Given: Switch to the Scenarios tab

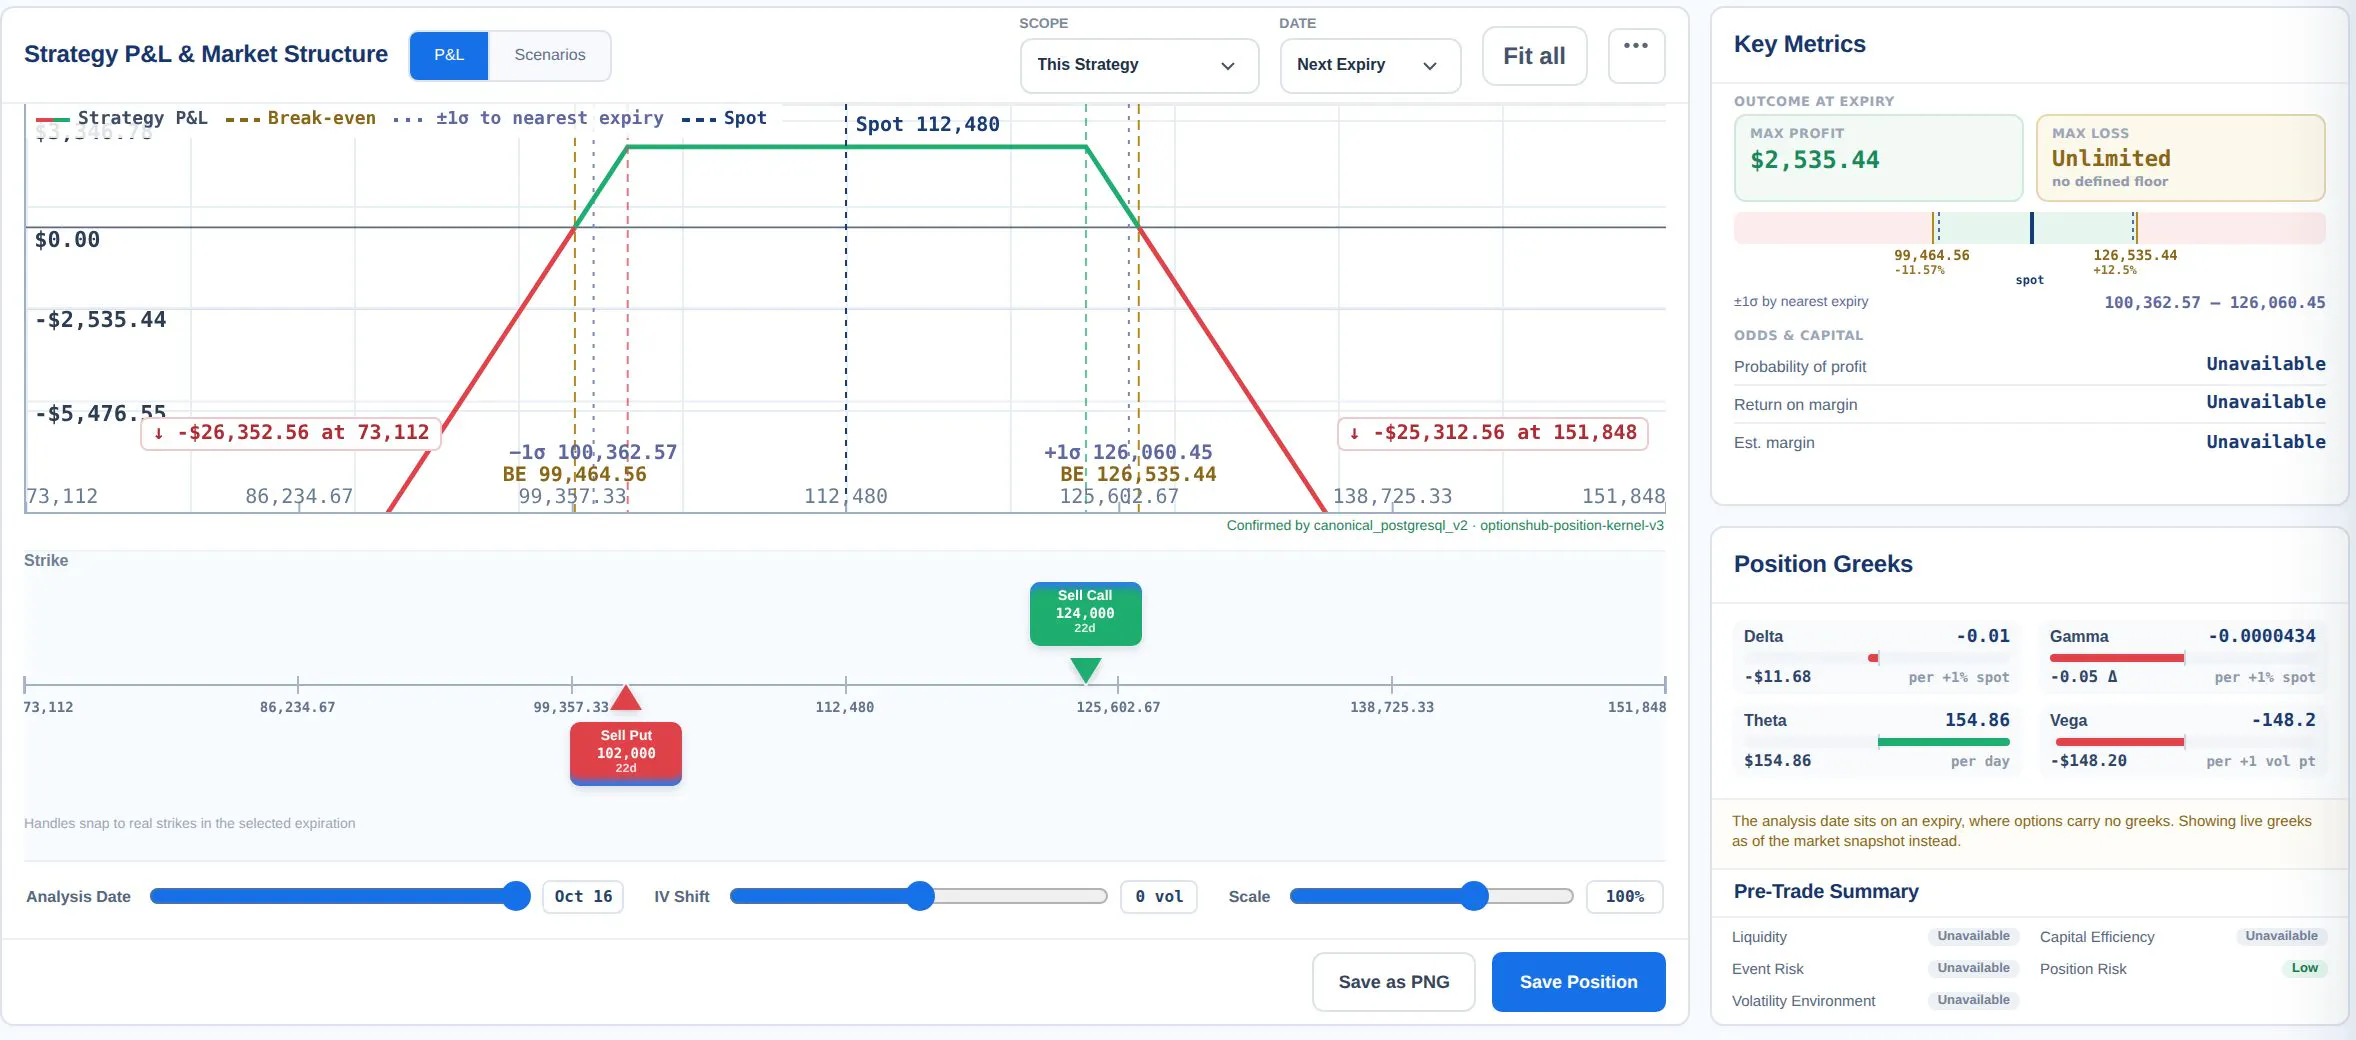Looking at the screenshot, I should tap(550, 55).
